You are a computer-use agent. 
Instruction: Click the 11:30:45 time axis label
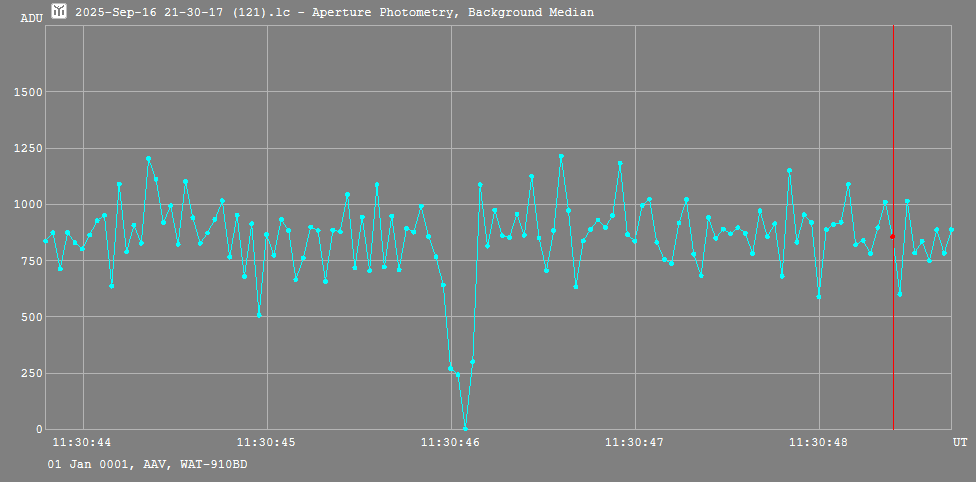click(x=266, y=442)
